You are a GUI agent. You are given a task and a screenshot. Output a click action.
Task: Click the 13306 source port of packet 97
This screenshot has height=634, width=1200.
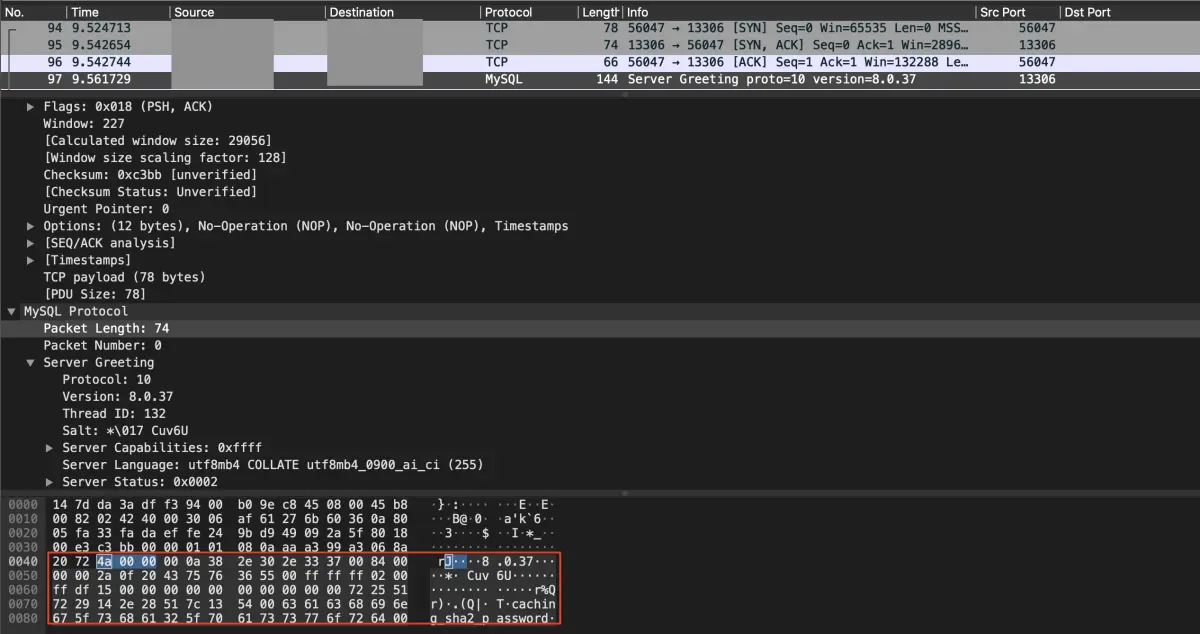coord(1037,79)
